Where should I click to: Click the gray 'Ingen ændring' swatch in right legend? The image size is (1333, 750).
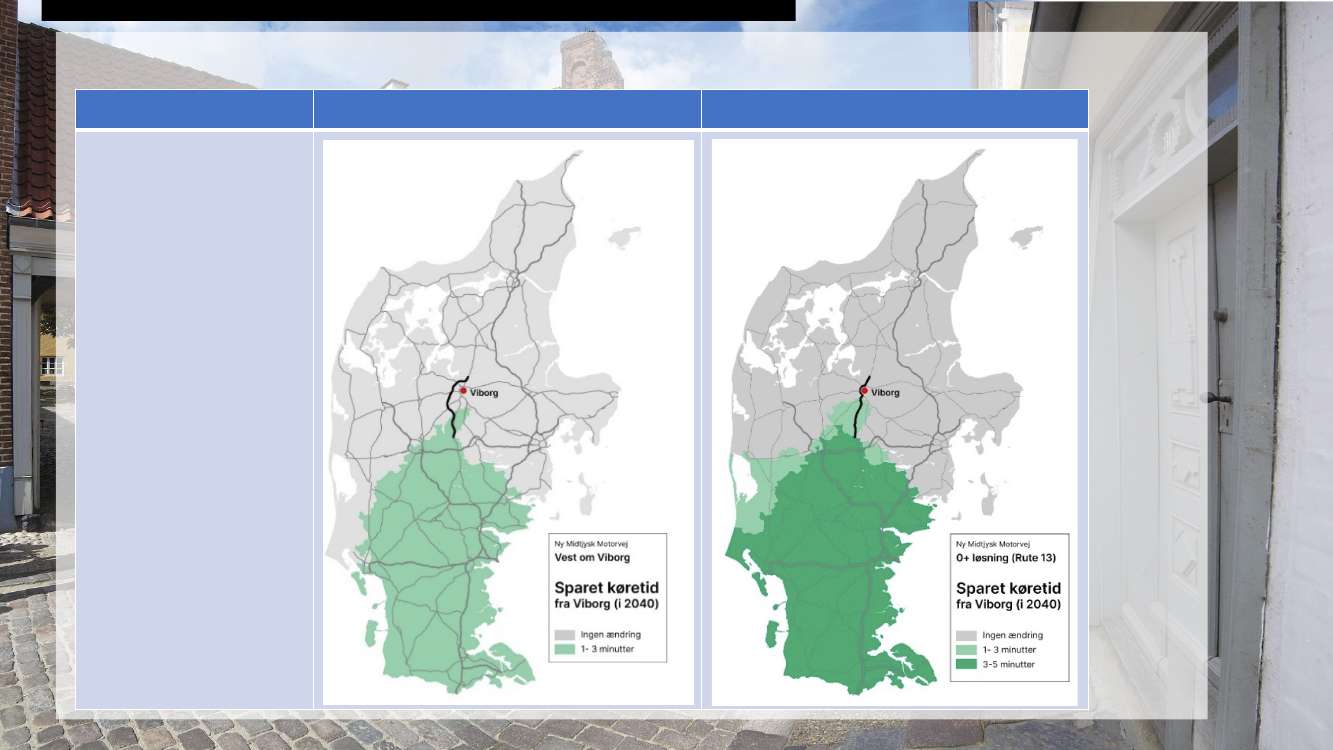click(x=967, y=635)
